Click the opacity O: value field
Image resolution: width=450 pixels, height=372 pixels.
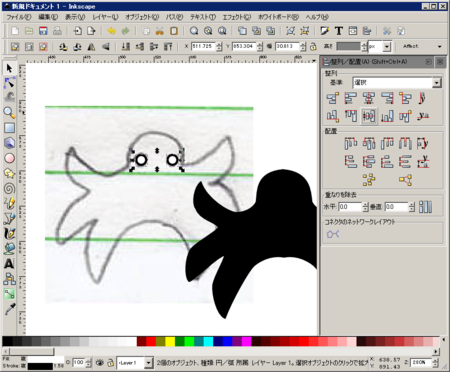point(78,362)
